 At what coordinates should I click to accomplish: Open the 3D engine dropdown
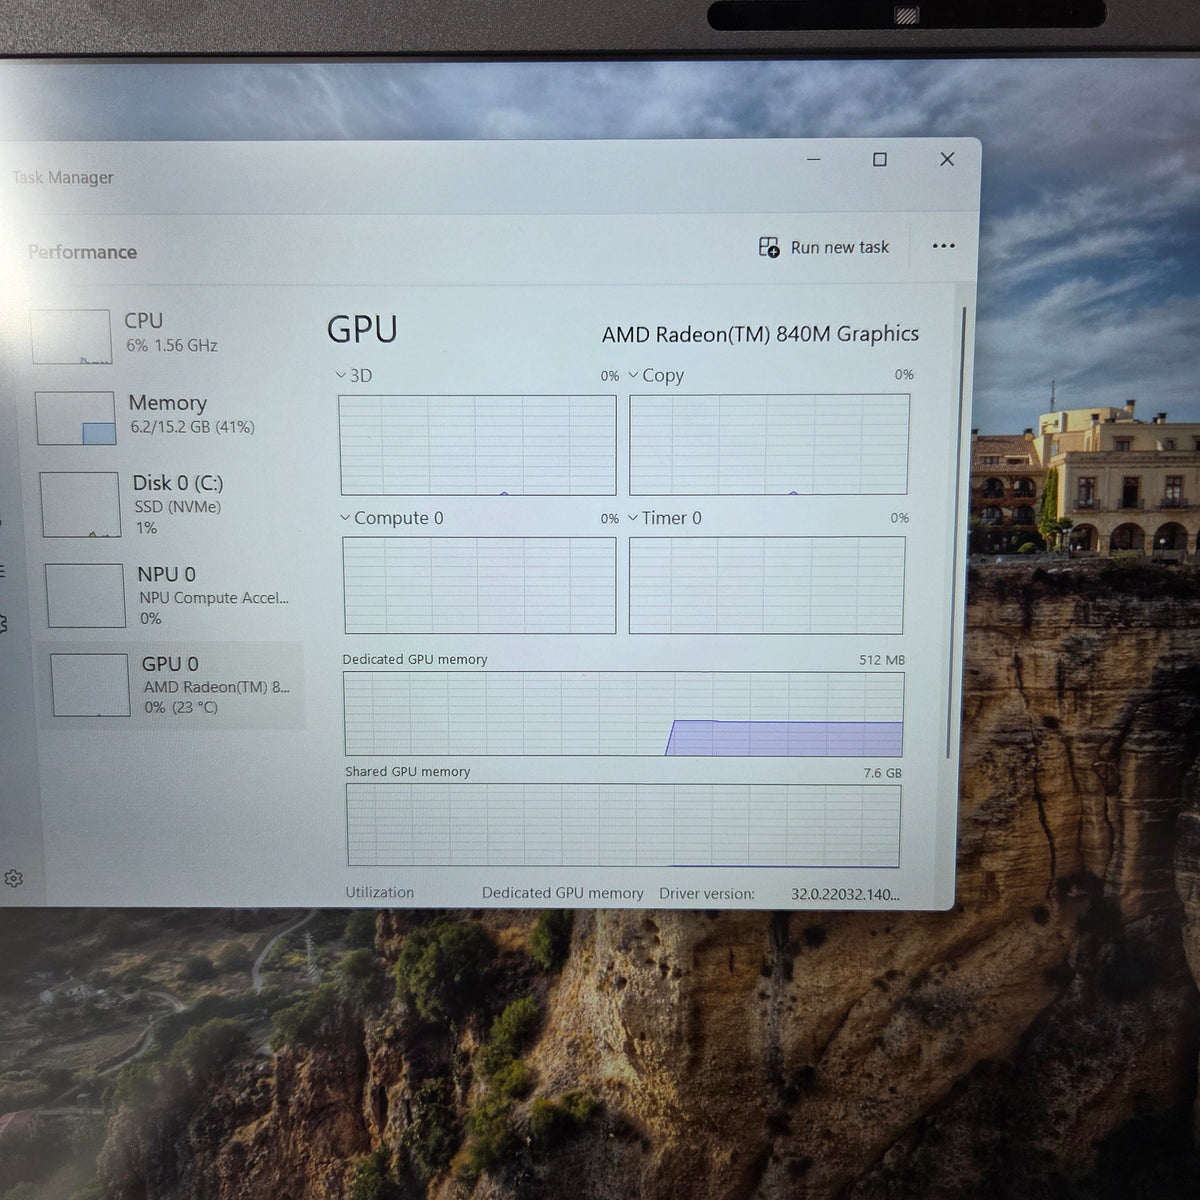[354, 376]
